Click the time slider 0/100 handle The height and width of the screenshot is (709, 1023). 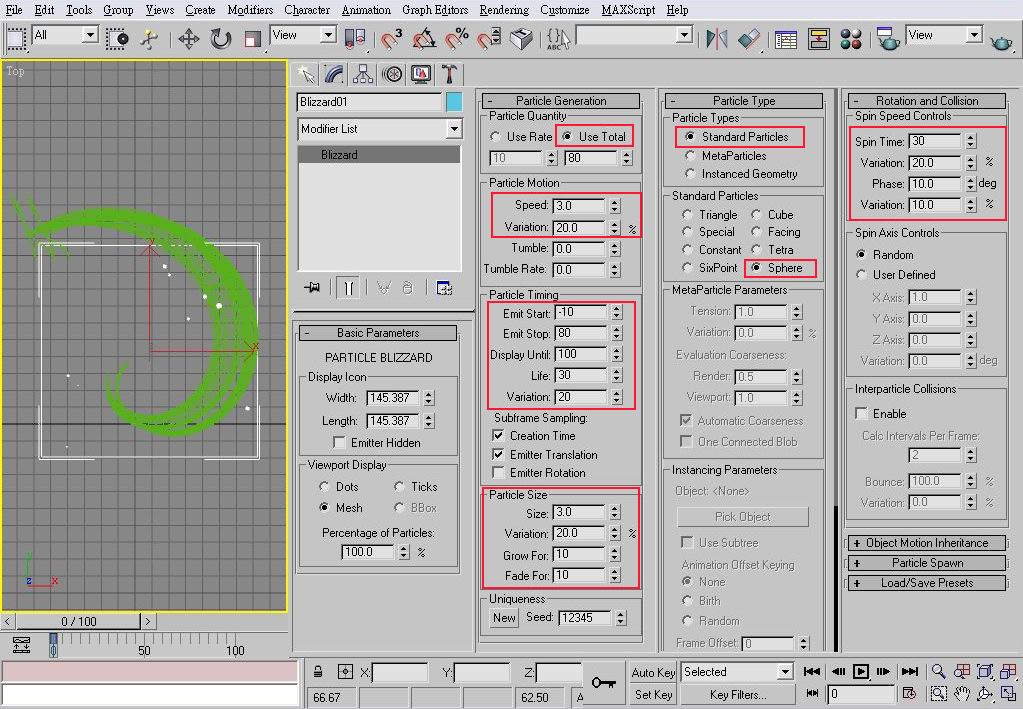[78, 621]
